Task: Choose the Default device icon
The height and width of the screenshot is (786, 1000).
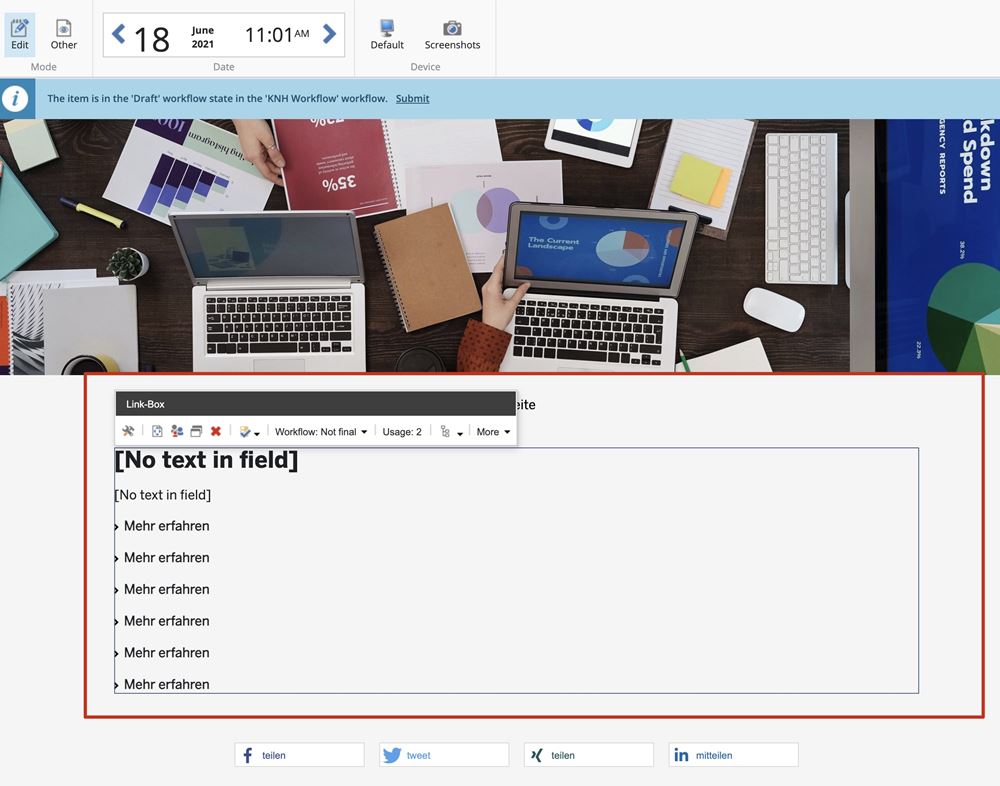Action: [x=387, y=34]
